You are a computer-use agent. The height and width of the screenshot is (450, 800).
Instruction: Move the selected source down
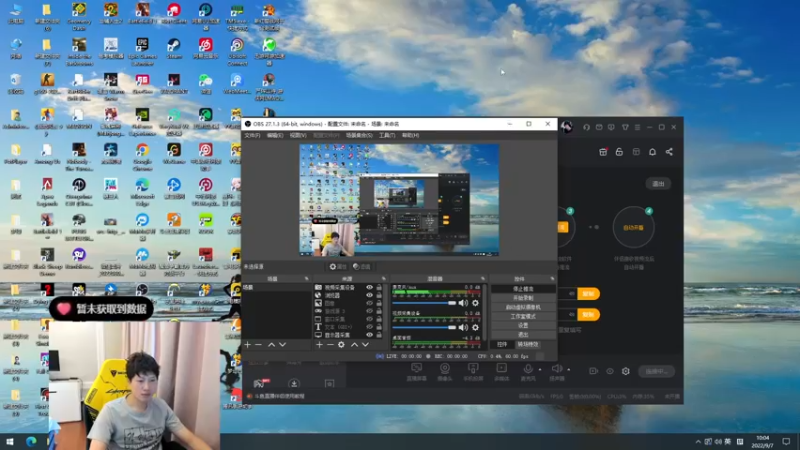click(365, 345)
